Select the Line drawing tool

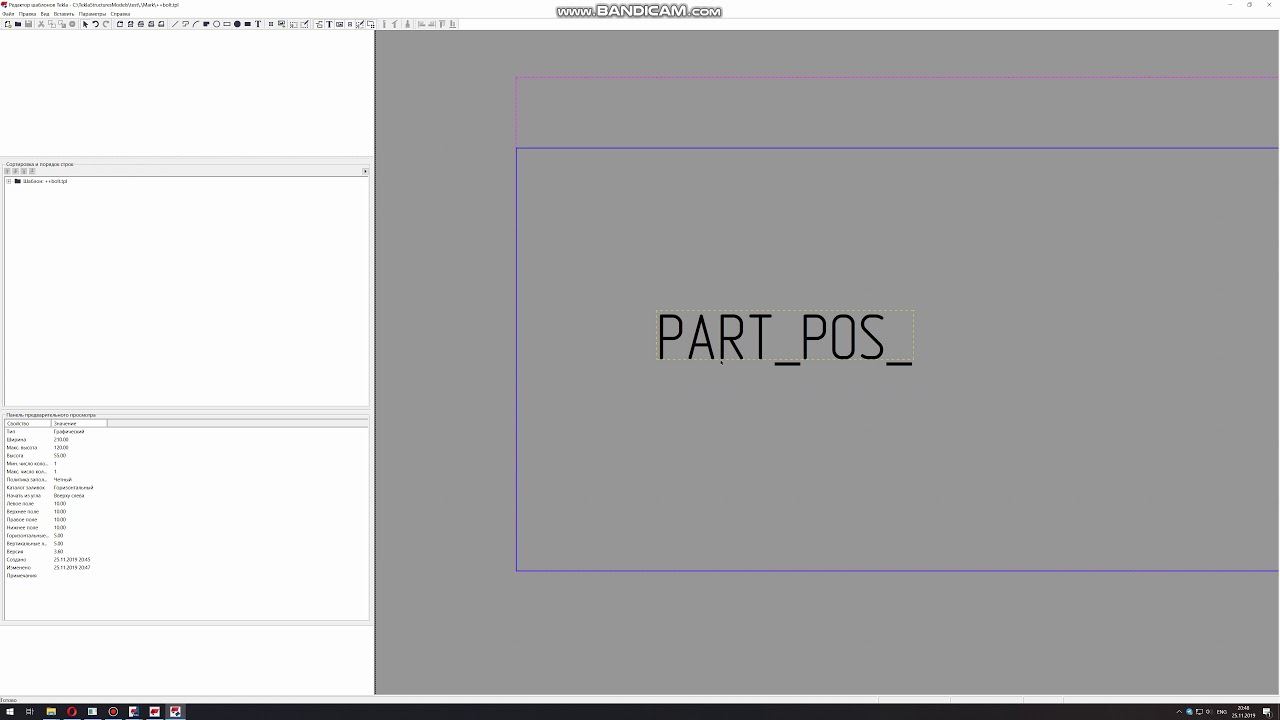175,24
